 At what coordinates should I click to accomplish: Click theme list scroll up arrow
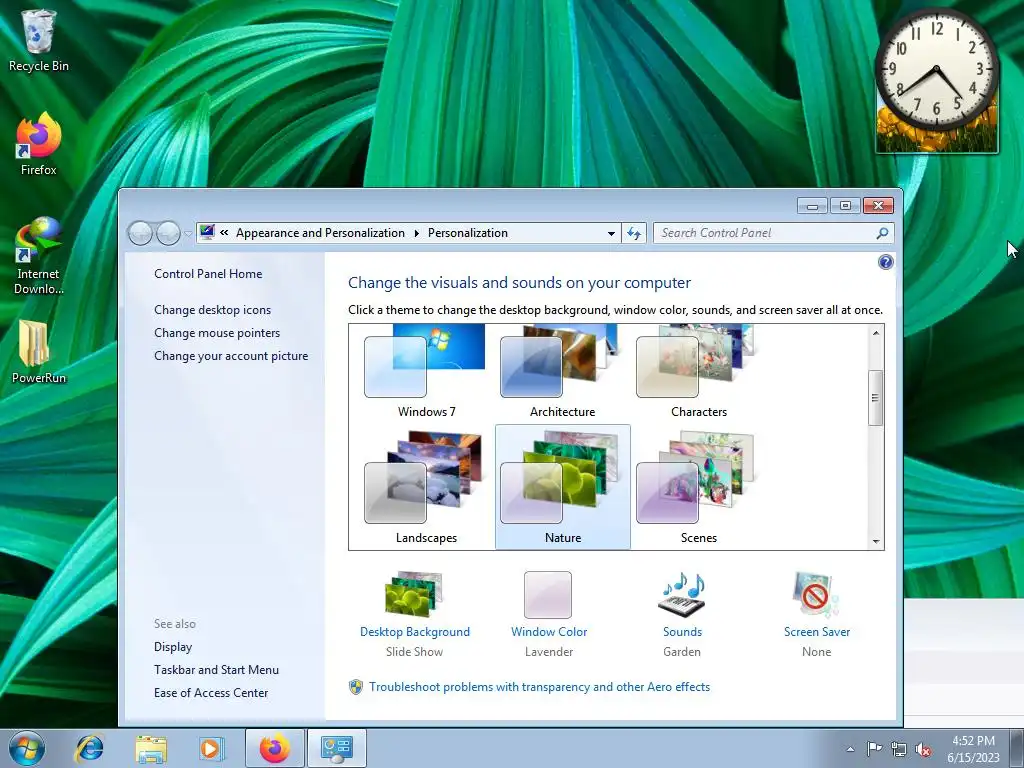pos(876,332)
